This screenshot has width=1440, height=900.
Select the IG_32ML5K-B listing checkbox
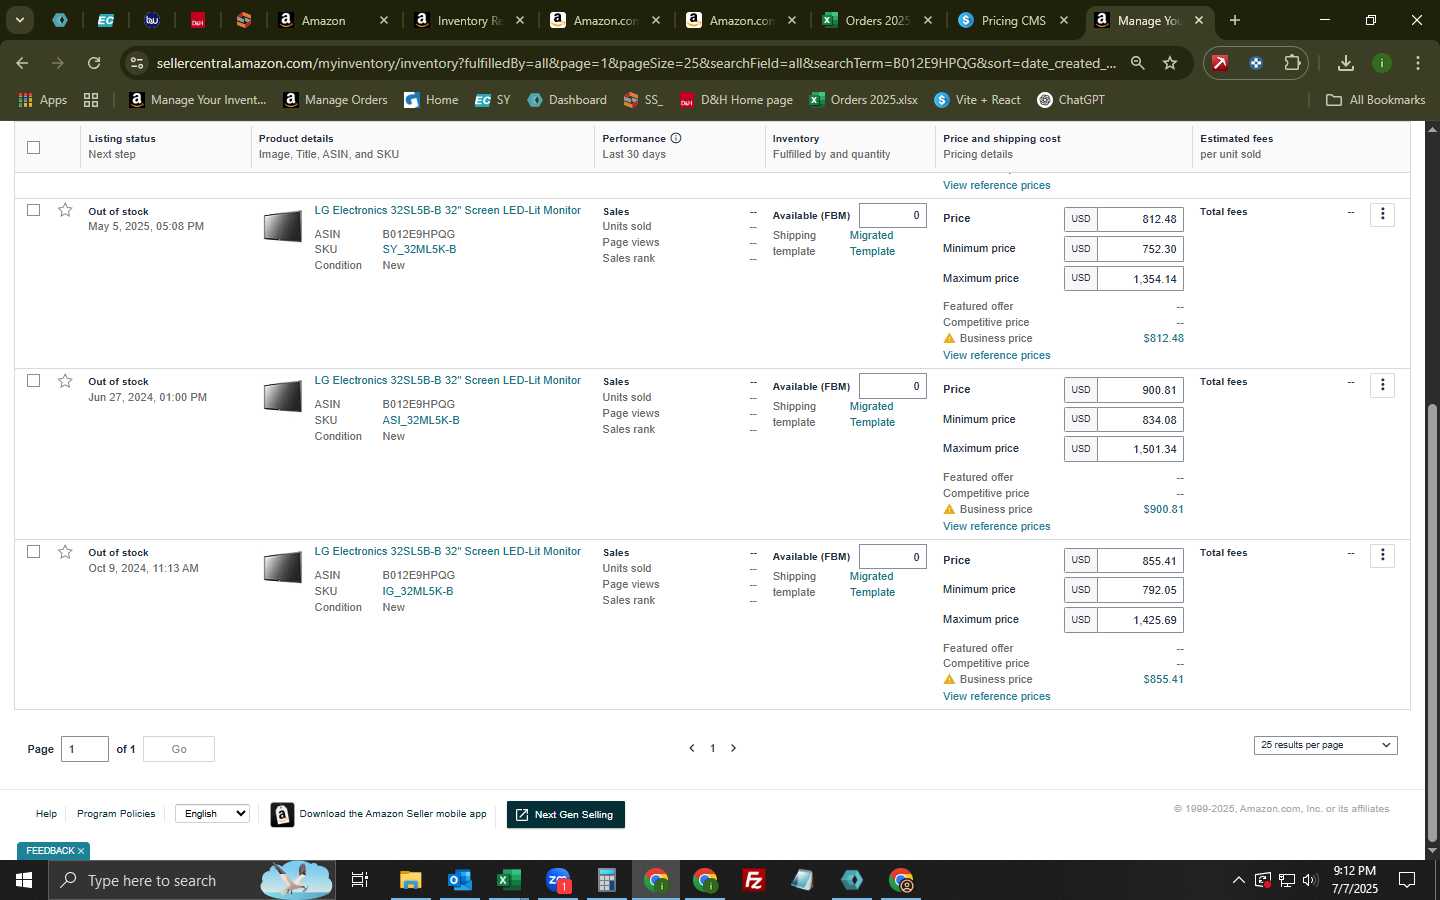[33, 552]
